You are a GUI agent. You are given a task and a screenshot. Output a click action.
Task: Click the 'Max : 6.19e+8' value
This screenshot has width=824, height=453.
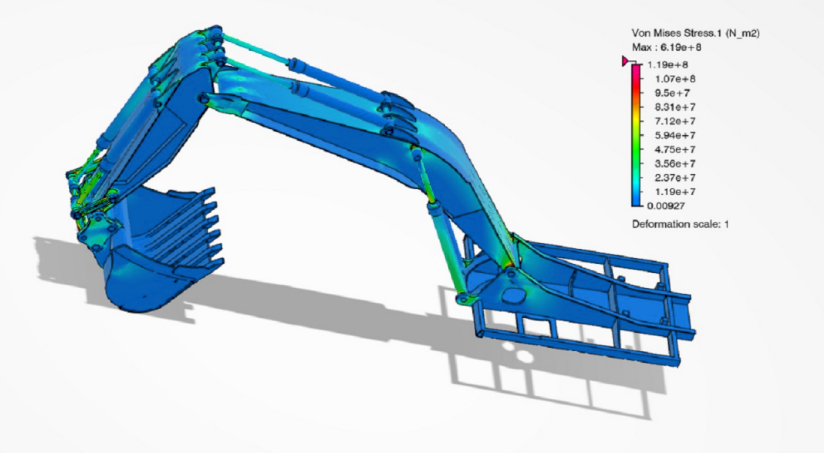click(x=667, y=47)
